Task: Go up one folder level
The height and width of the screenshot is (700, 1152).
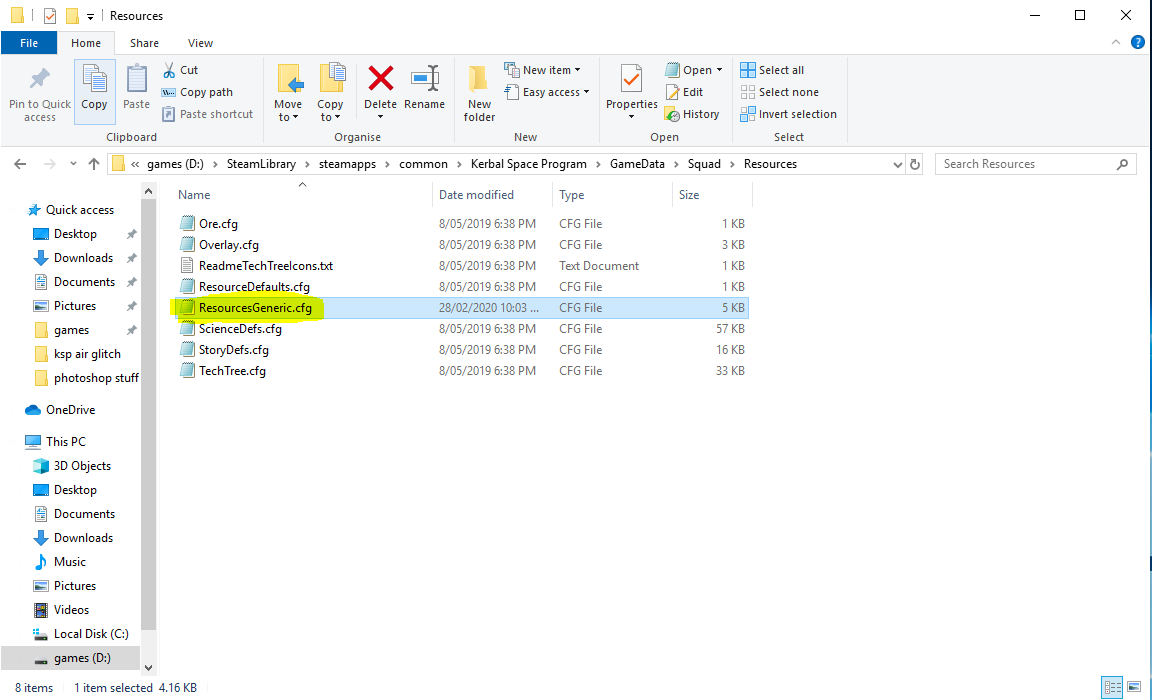Action: coord(93,164)
